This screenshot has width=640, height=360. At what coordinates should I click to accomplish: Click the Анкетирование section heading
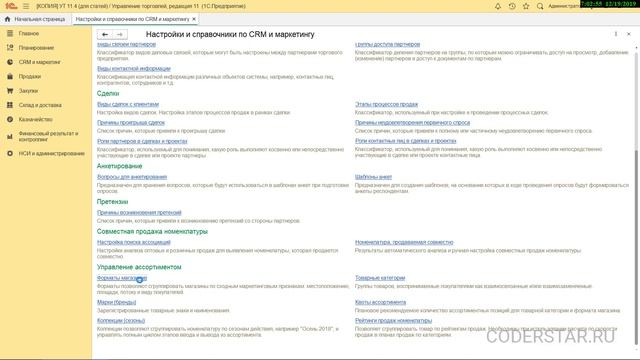120,166
